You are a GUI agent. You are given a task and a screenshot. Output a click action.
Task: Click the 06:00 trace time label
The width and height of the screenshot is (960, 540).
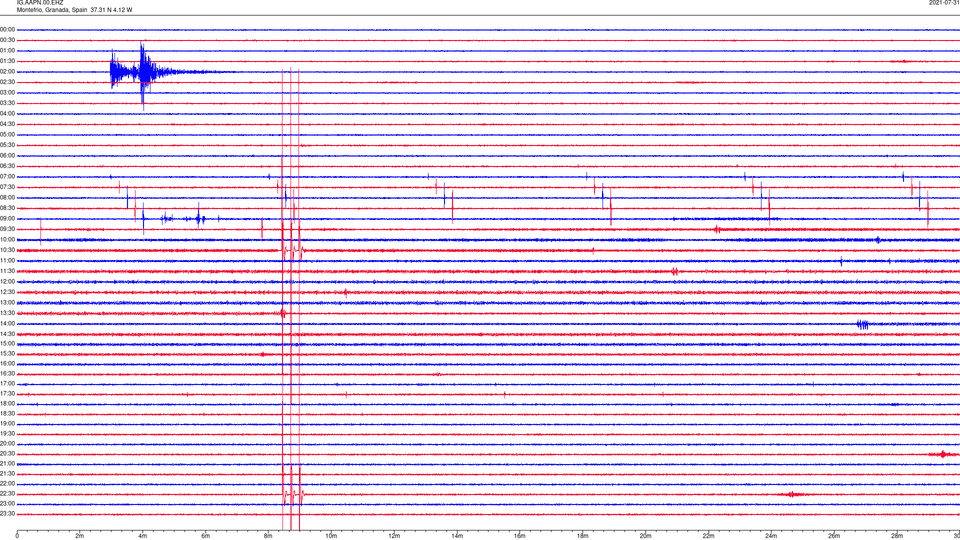click(7, 156)
